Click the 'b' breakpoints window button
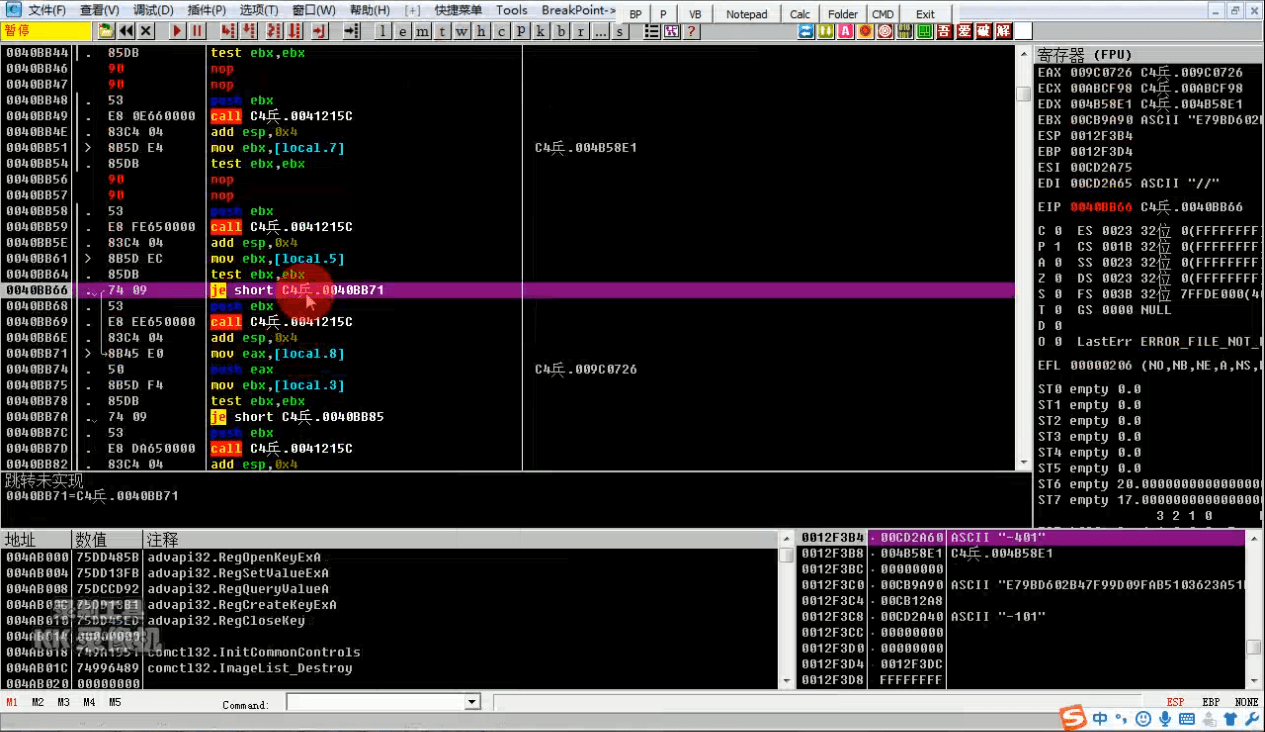The height and width of the screenshot is (732, 1265). pos(562,31)
